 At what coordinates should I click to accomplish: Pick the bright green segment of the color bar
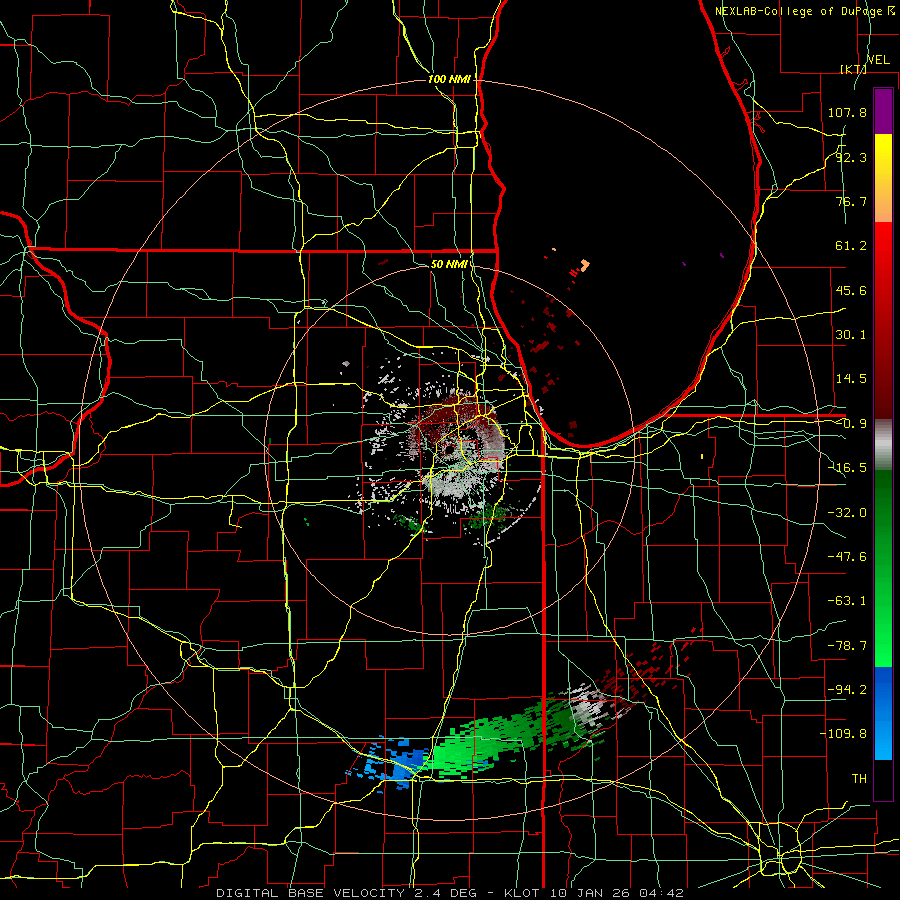[x=883, y=637]
